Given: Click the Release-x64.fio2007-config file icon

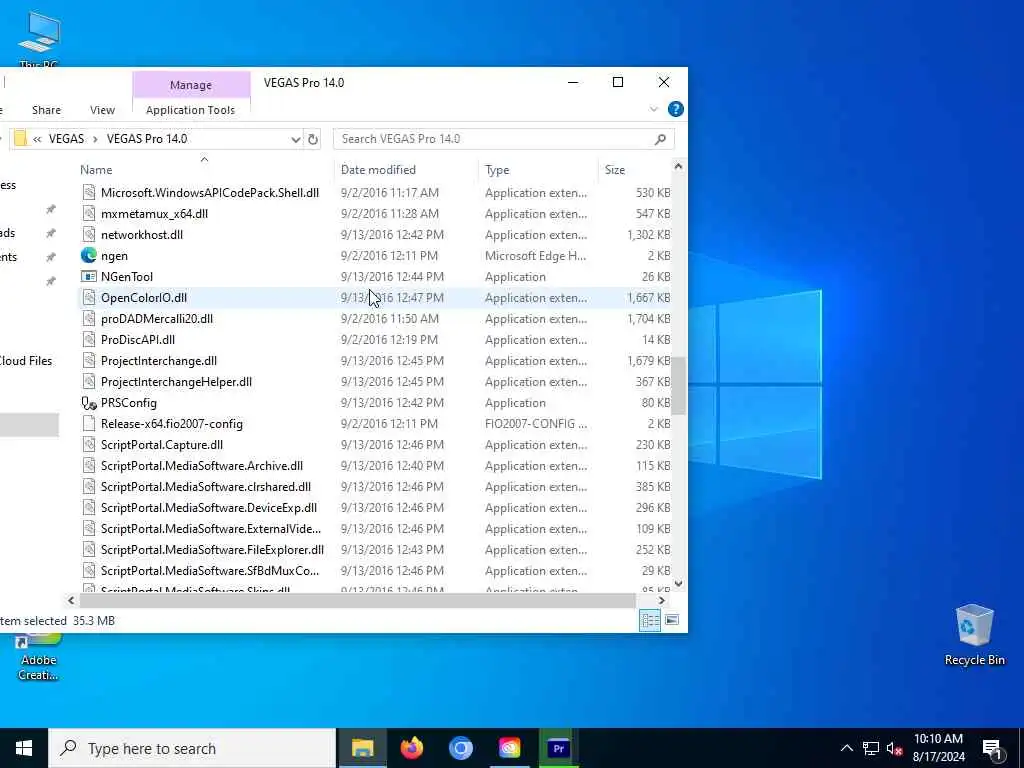Looking at the screenshot, I should click(89, 423).
